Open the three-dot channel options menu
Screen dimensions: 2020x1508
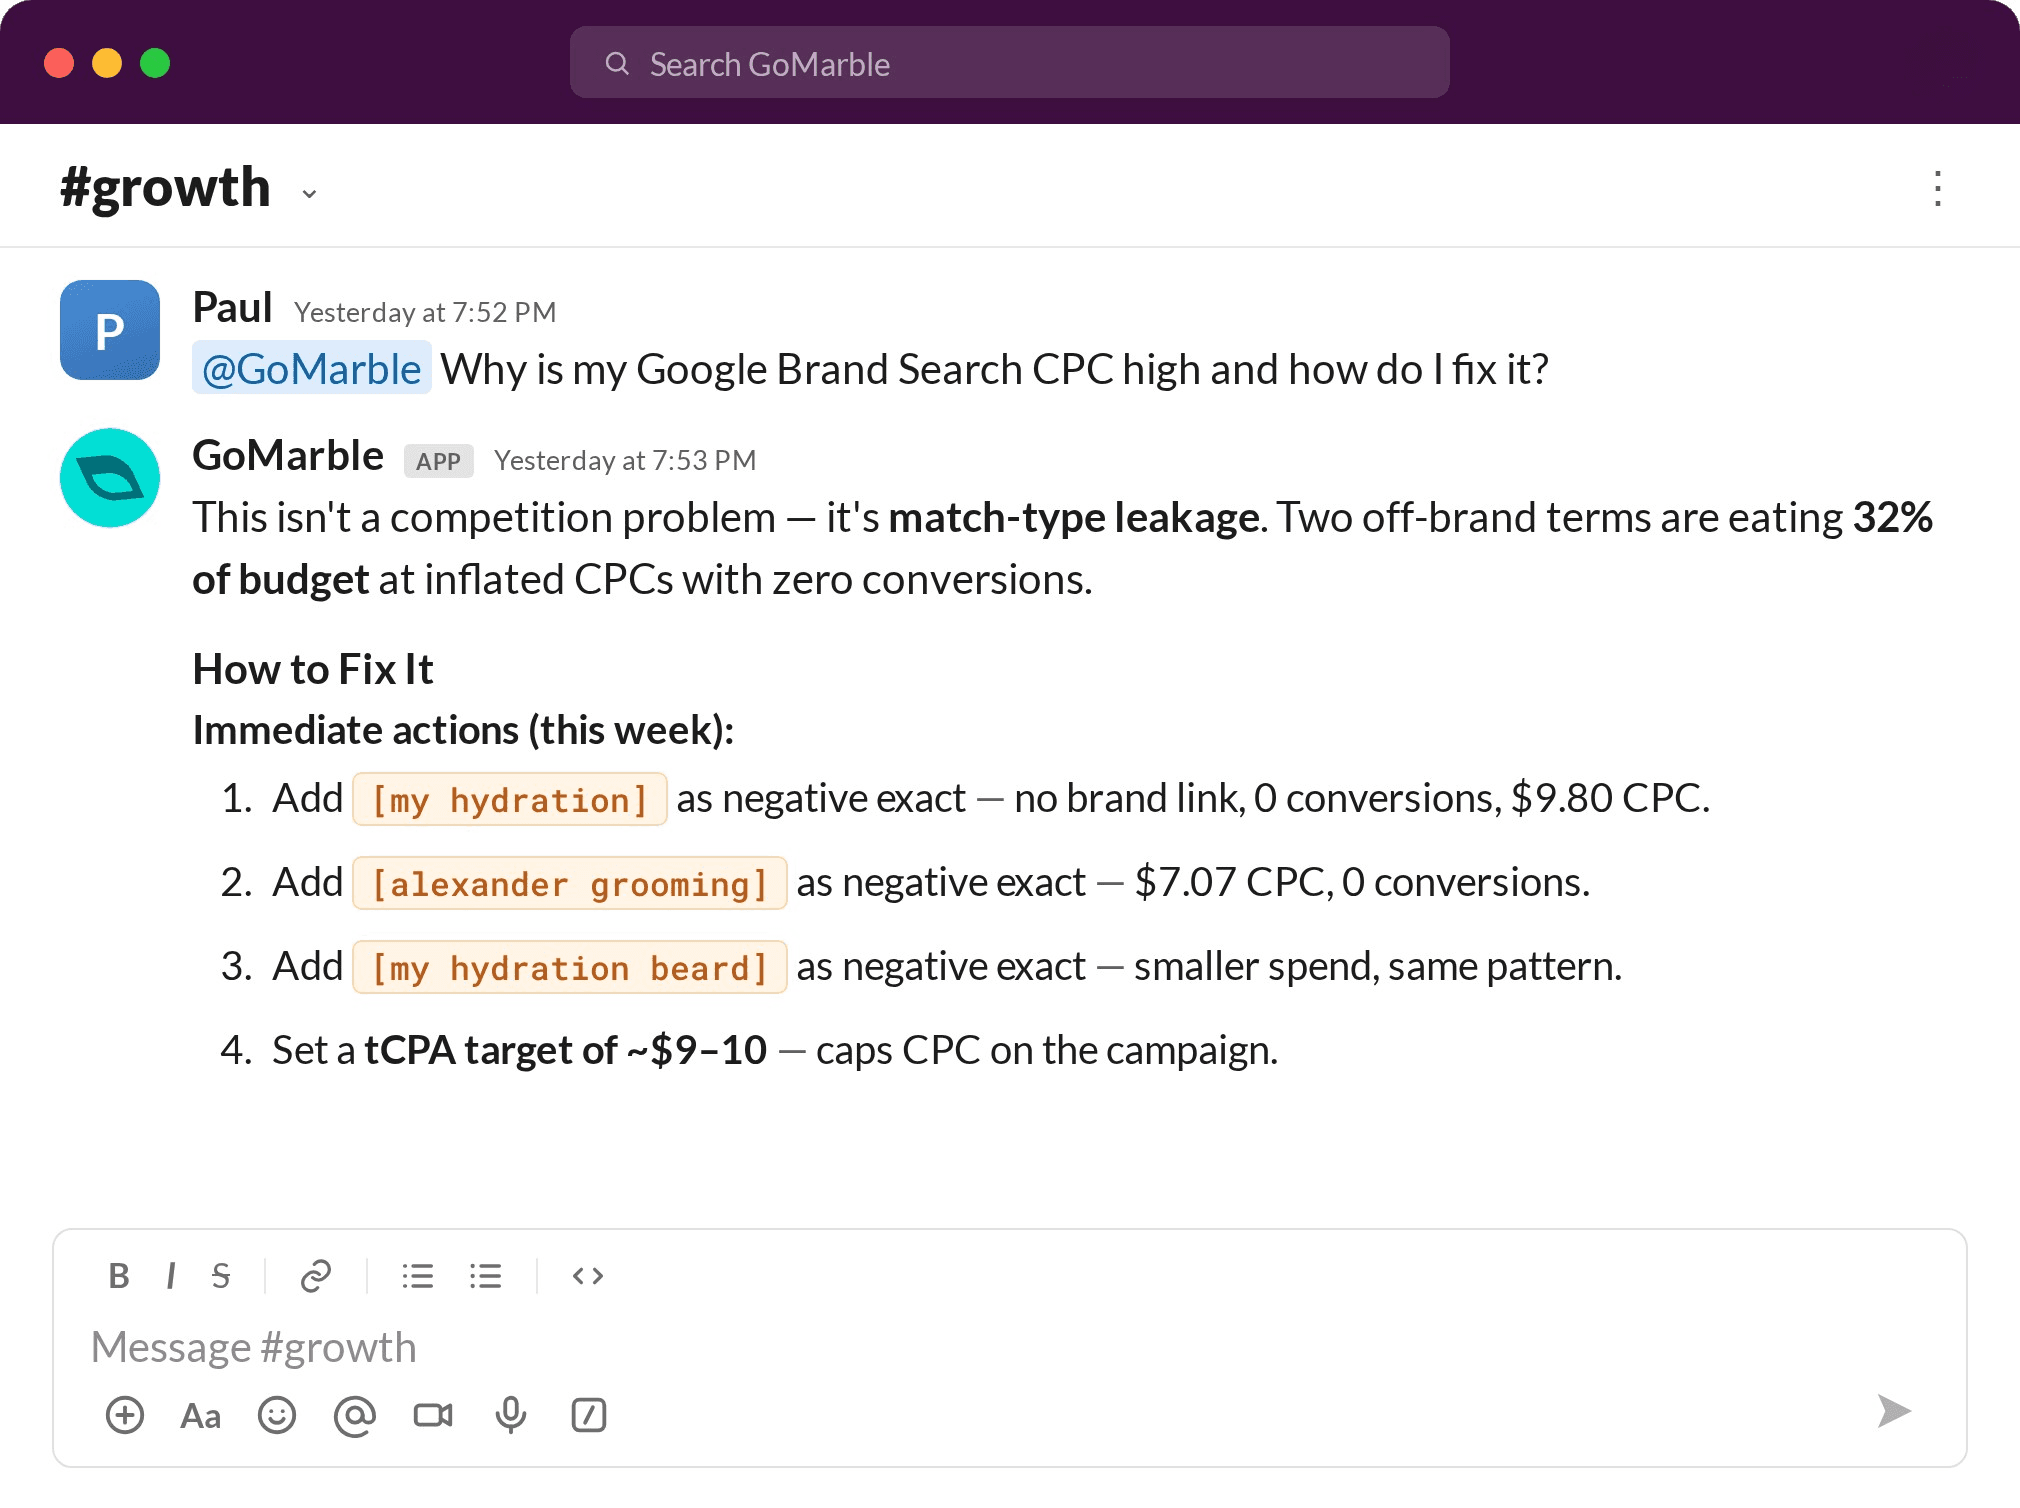[x=1938, y=188]
